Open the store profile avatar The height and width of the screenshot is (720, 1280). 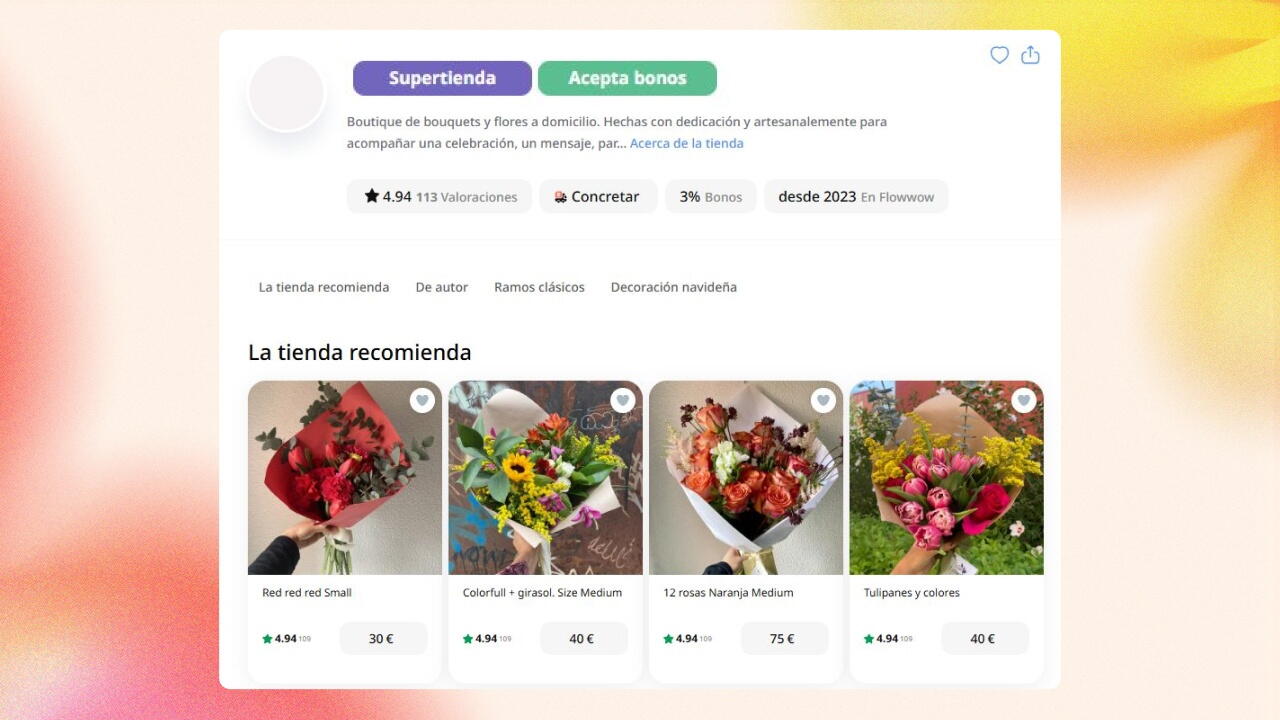pos(287,94)
